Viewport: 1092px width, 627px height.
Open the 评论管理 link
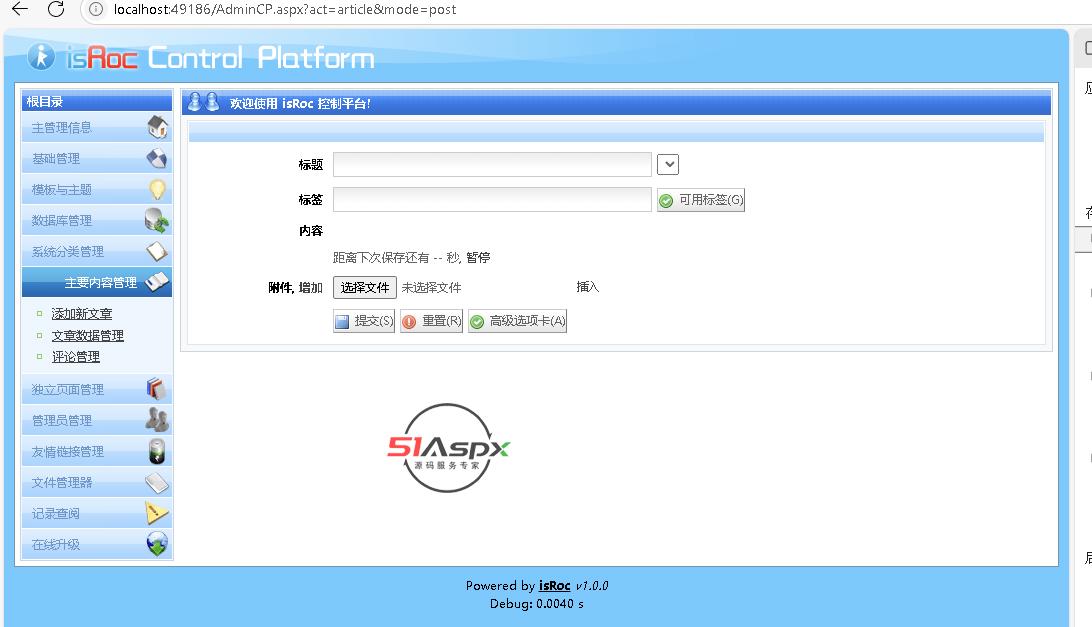click(76, 357)
